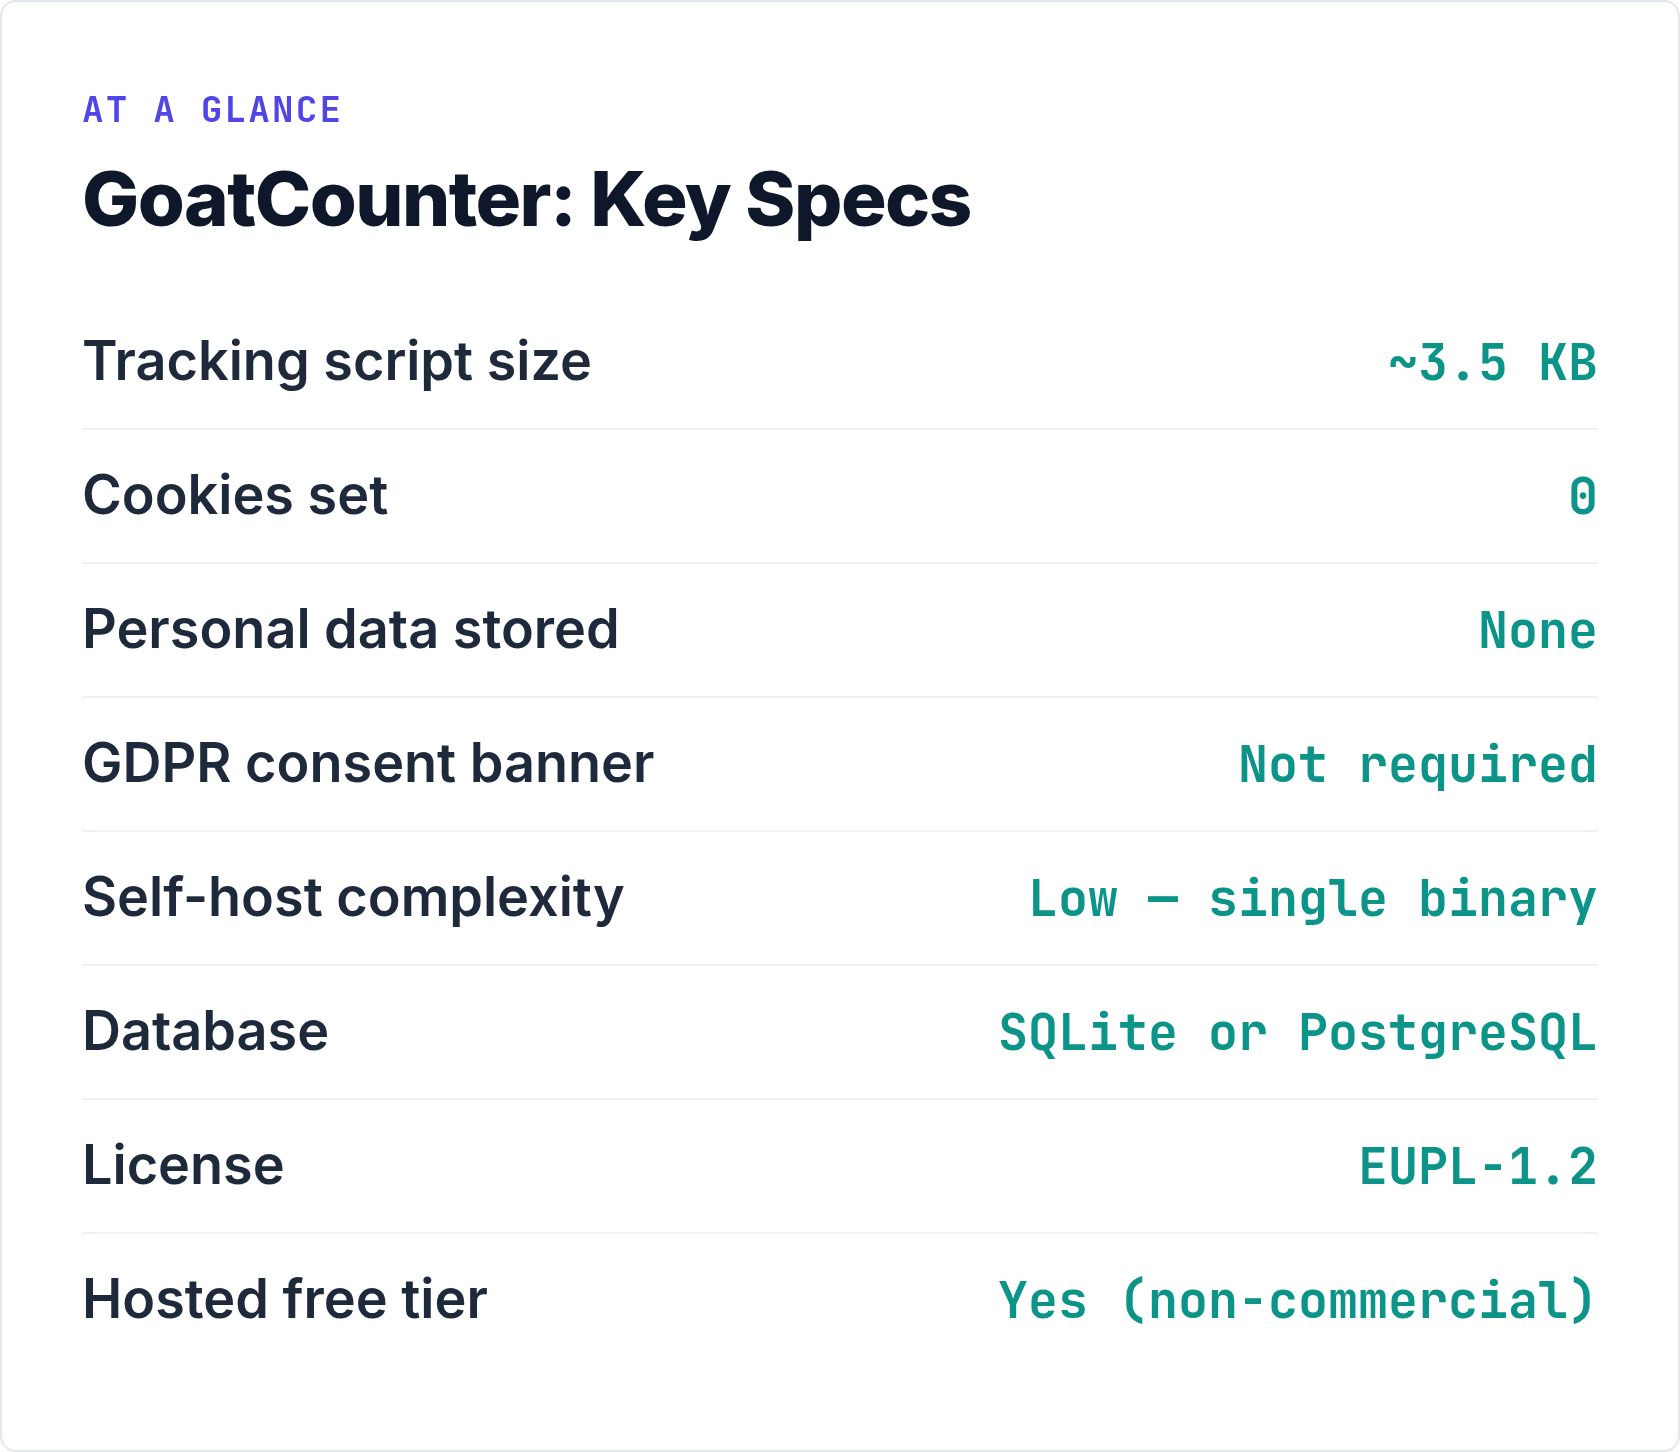Click the 'SQLite or PostgreSQL' value
The height and width of the screenshot is (1452, 1680).
[x=1297, y=1033]
